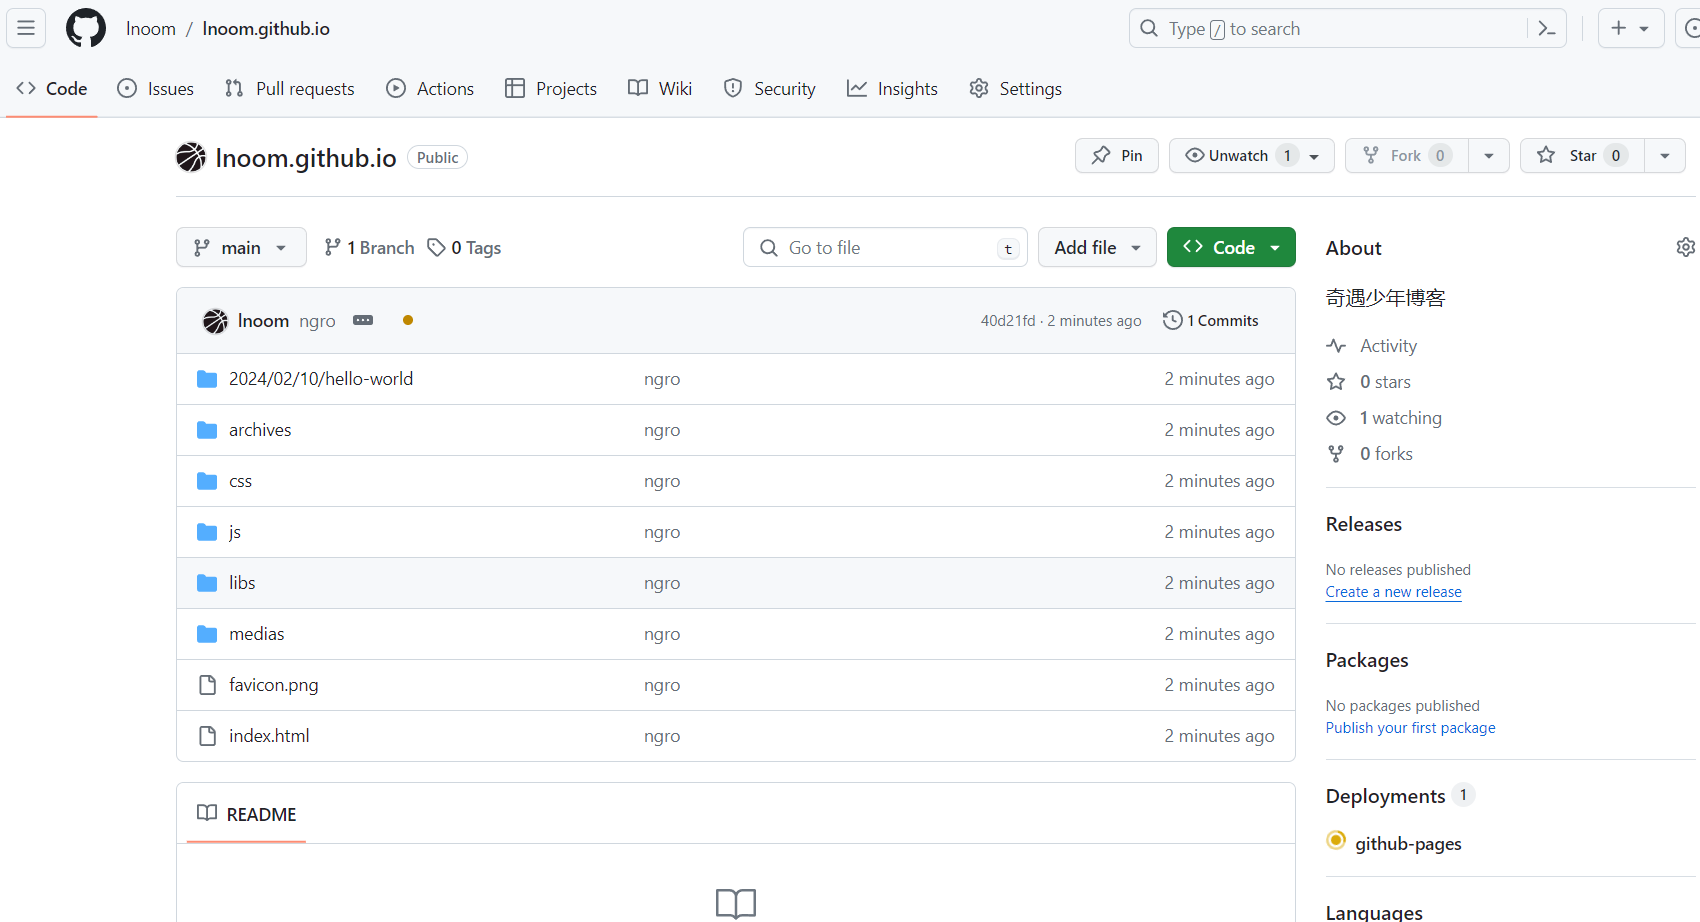Open the hamburger navigation menu
Viewport: 1700px width, 922px height.
point(26,28)
